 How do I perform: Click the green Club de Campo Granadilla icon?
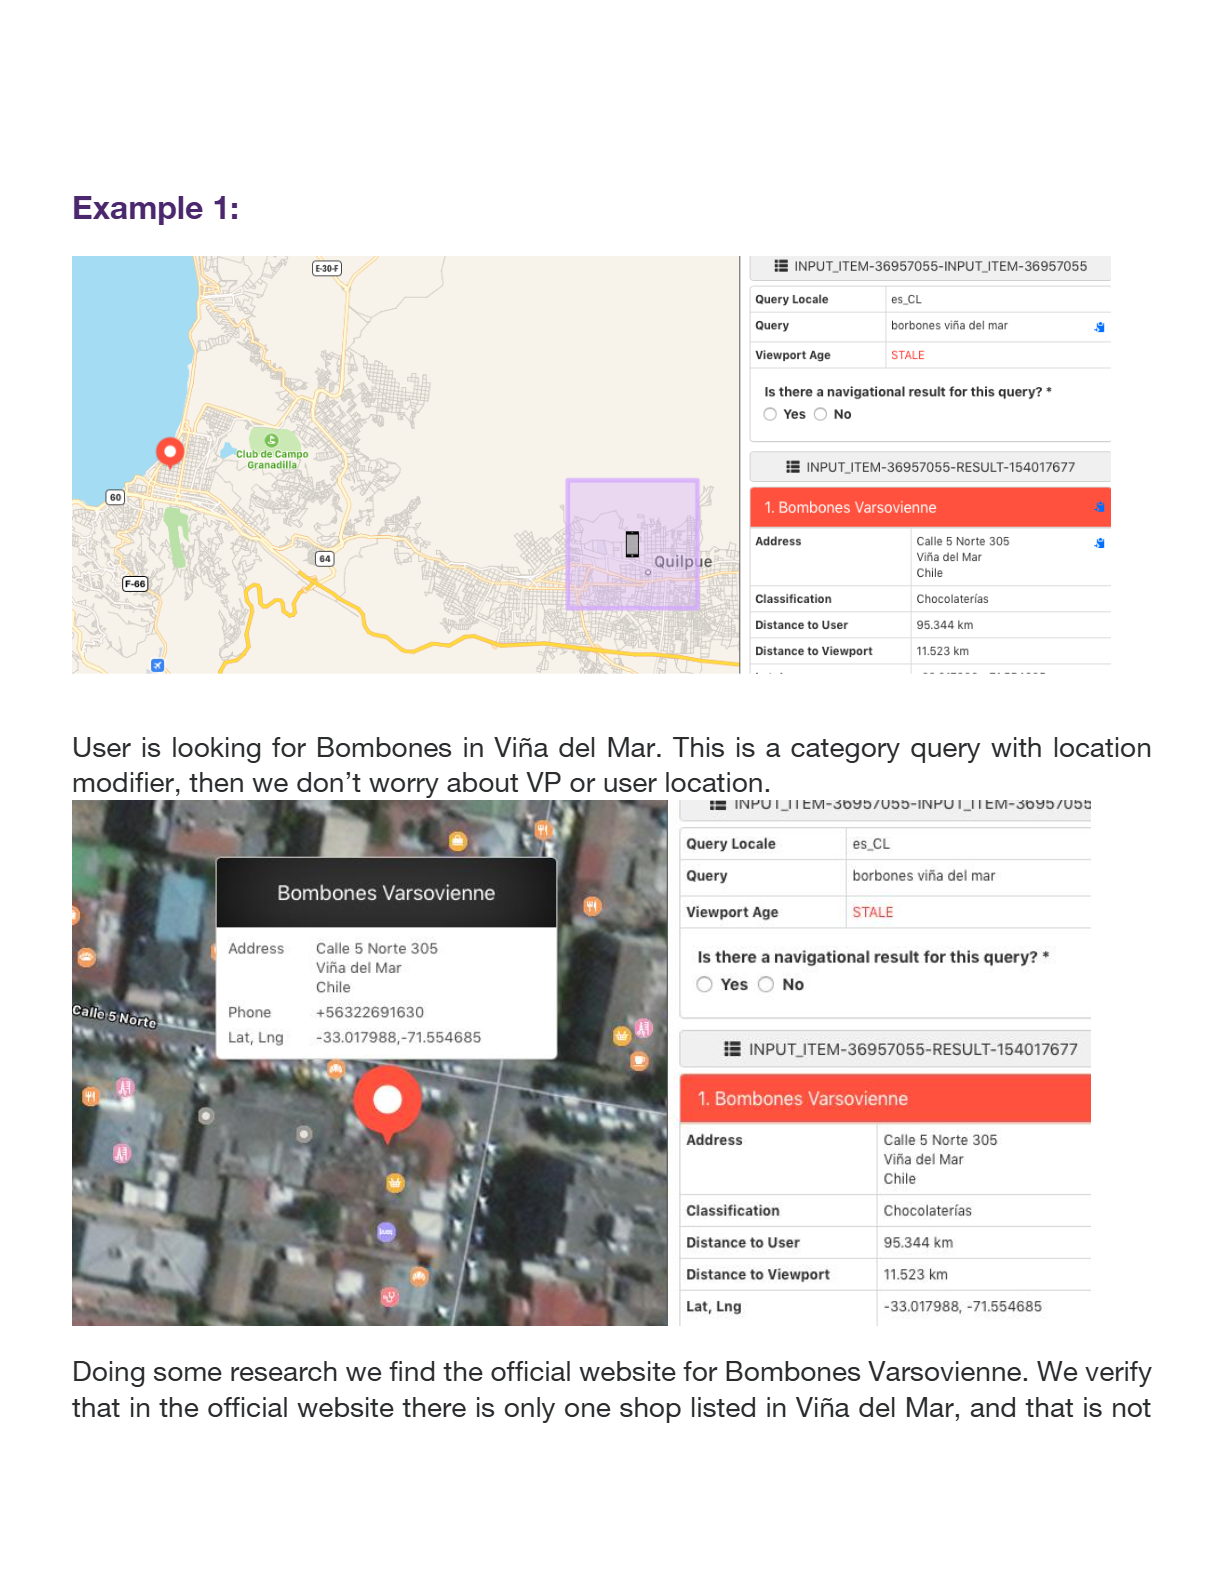click(271, 440)
